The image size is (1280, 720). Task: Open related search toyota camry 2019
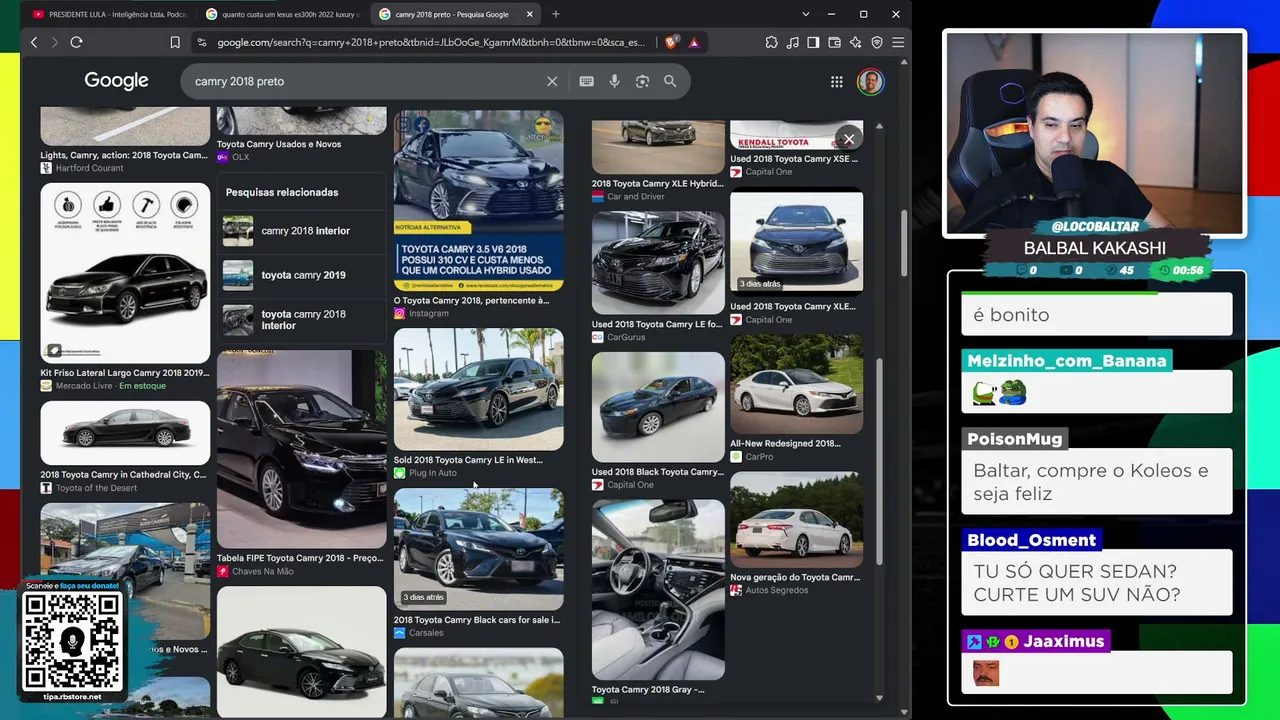click(302, 275)
